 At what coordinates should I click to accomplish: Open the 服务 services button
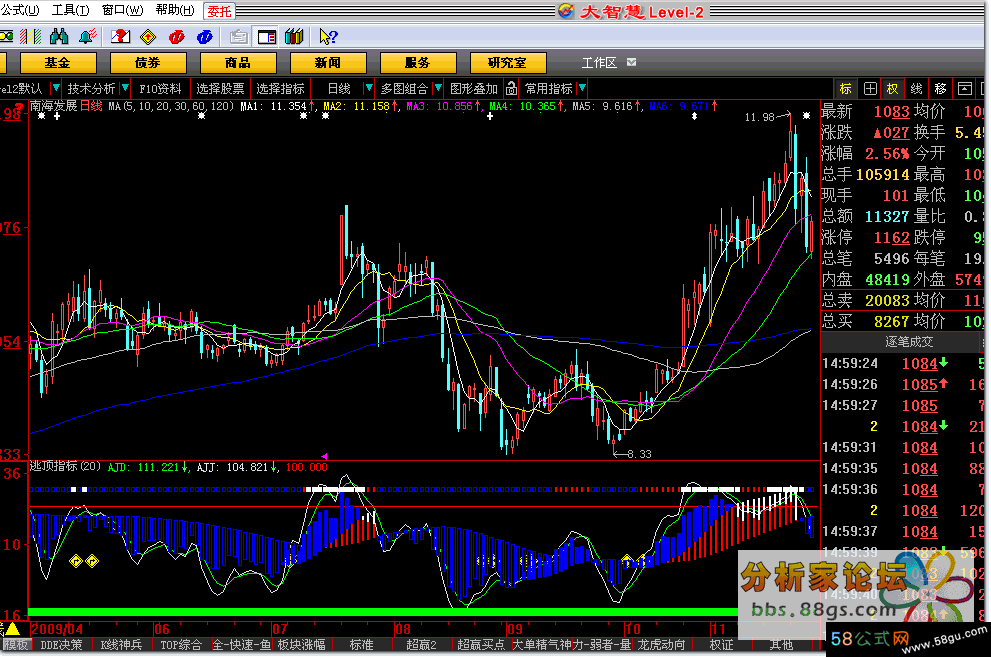tap(418, 63)
